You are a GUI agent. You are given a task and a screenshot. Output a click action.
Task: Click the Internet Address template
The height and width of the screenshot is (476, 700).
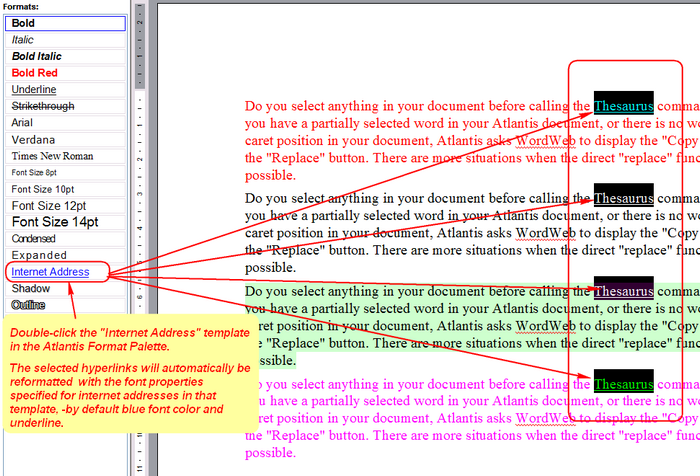click(x=50, y=272)
